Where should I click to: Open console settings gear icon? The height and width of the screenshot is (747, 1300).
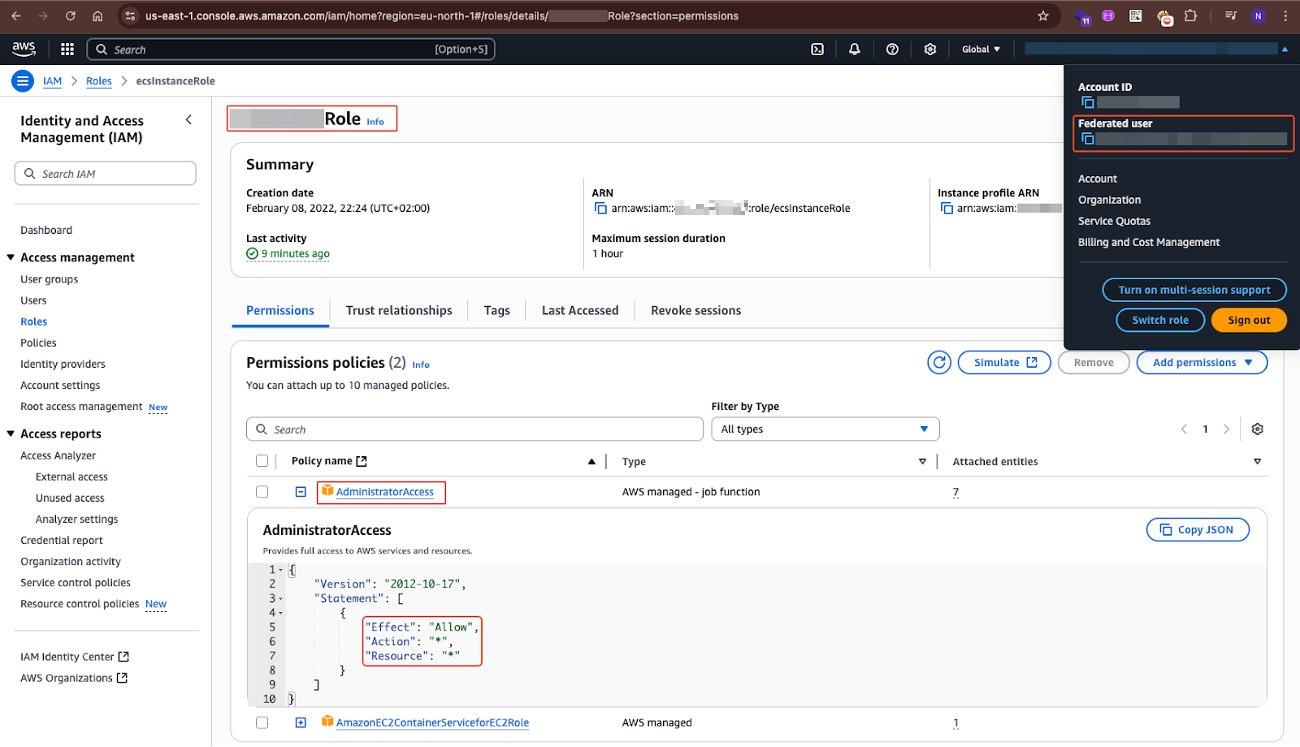pyautogui.click(x=930, y=49)
